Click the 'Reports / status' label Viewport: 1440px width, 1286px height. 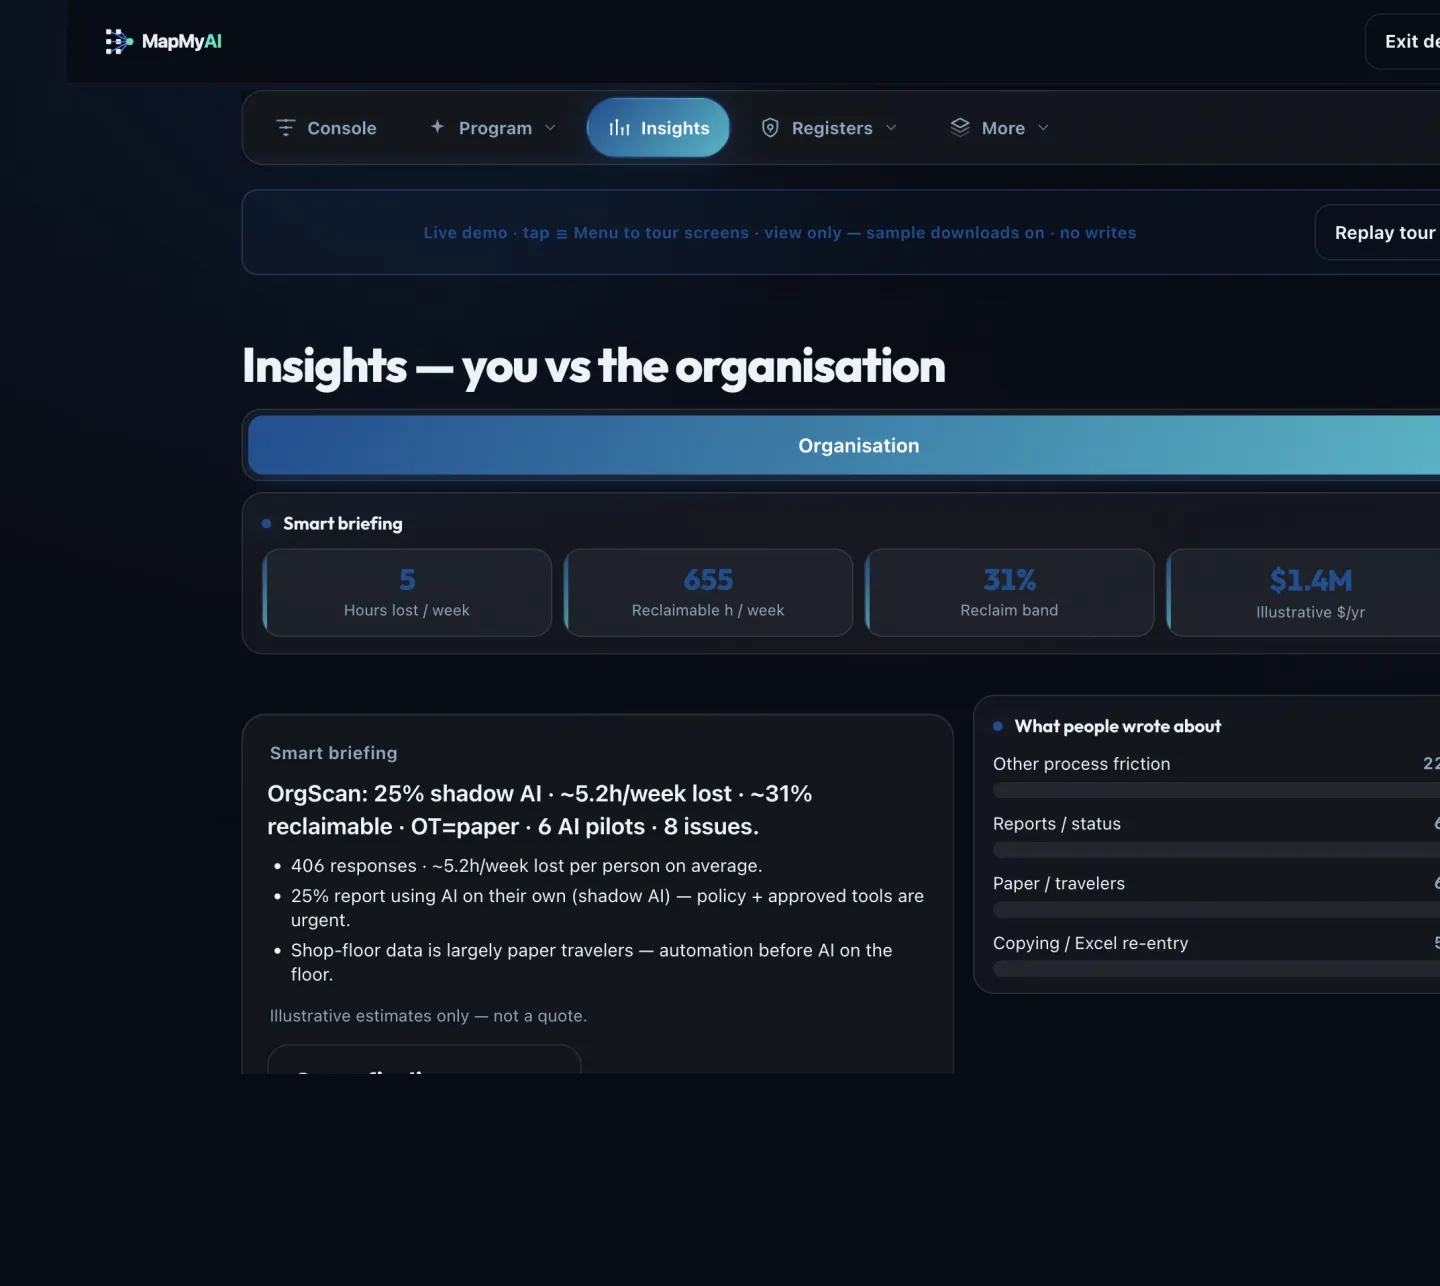tap(1057, 824)
